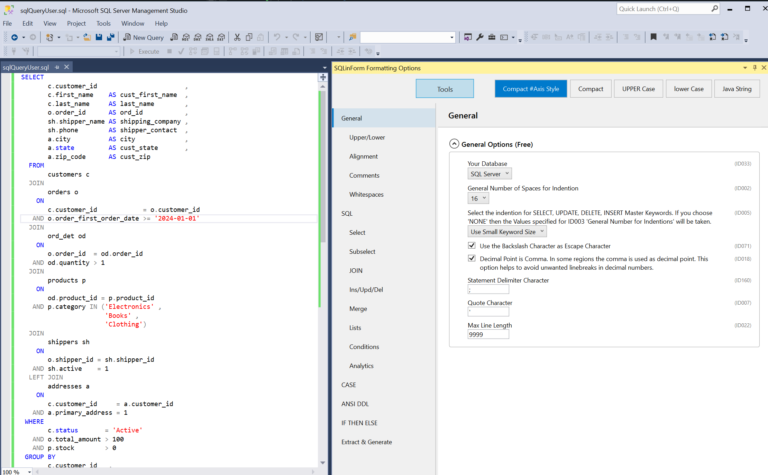Click the Max Line Length input field

488,334
